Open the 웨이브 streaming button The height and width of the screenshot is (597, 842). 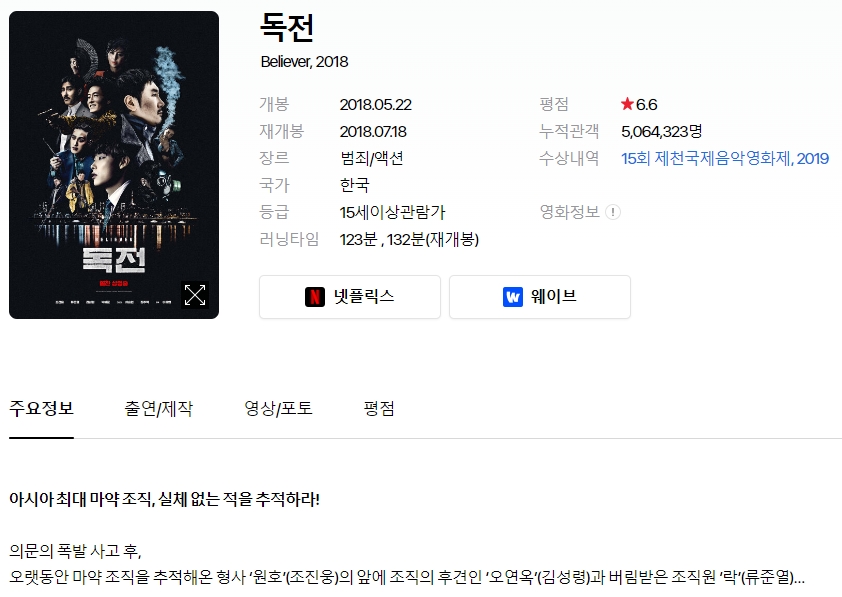point(540,297)
